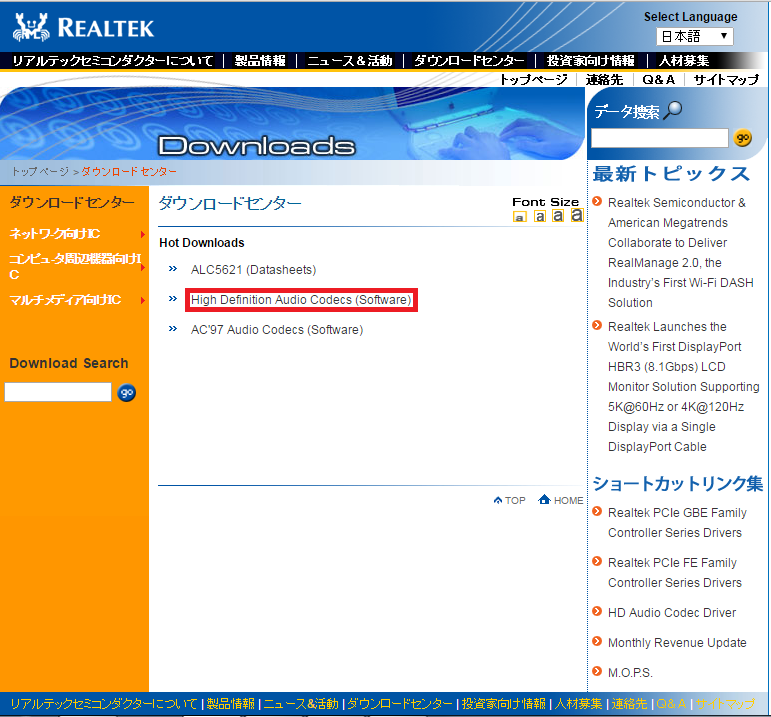Open サイトマップ in secondary nav
Screen dimensions: 771x717
click(x=726, y=80)
